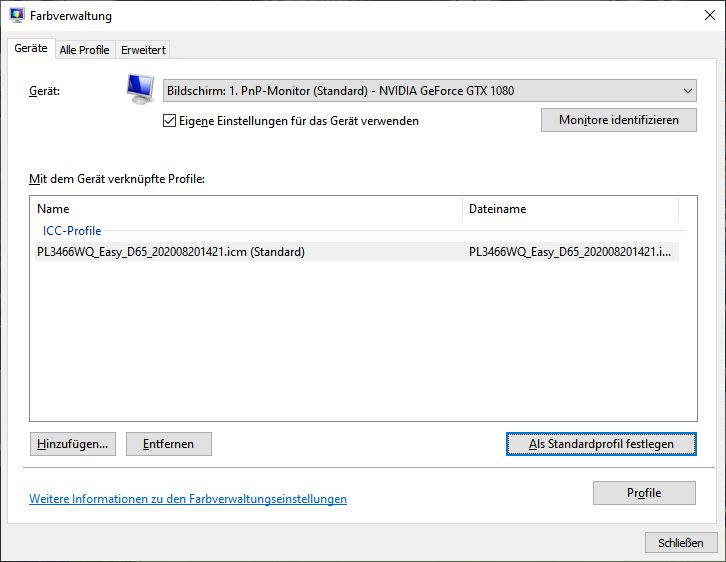
Task: Click the Farbverwaltung title bar icon
Action: point(17,15)
